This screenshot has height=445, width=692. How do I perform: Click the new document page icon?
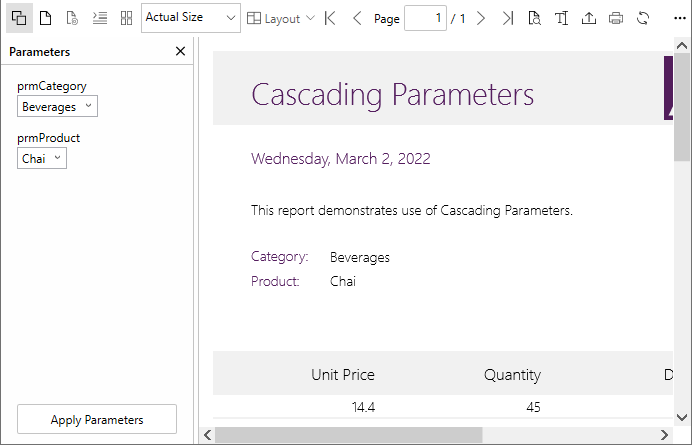45,18
